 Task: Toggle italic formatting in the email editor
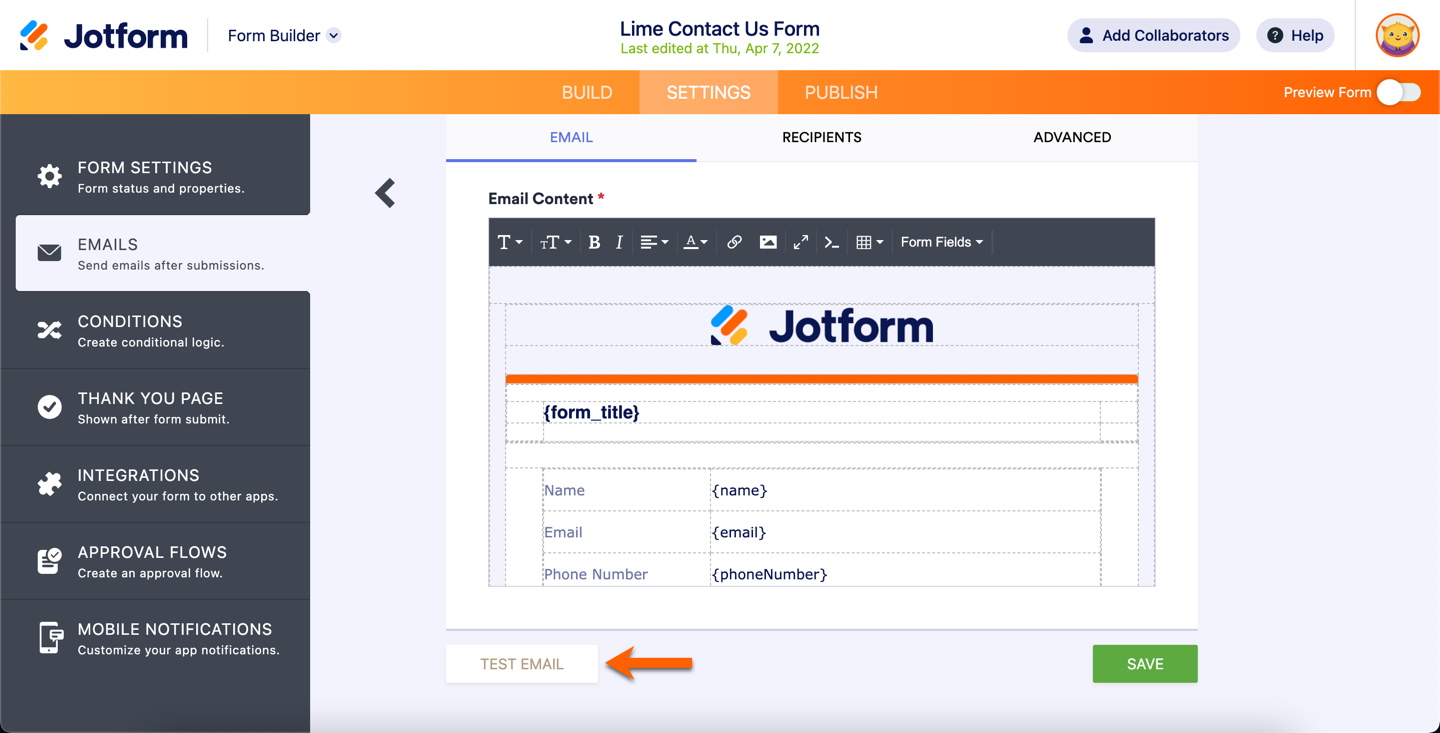point(620,242)
